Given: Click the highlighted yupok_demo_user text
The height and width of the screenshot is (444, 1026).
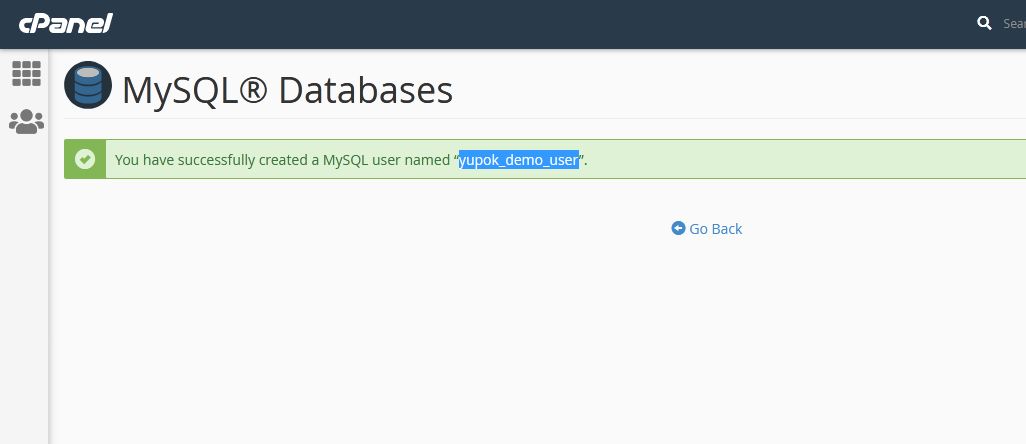Looking at the screenshot, I should click(519, 160).
